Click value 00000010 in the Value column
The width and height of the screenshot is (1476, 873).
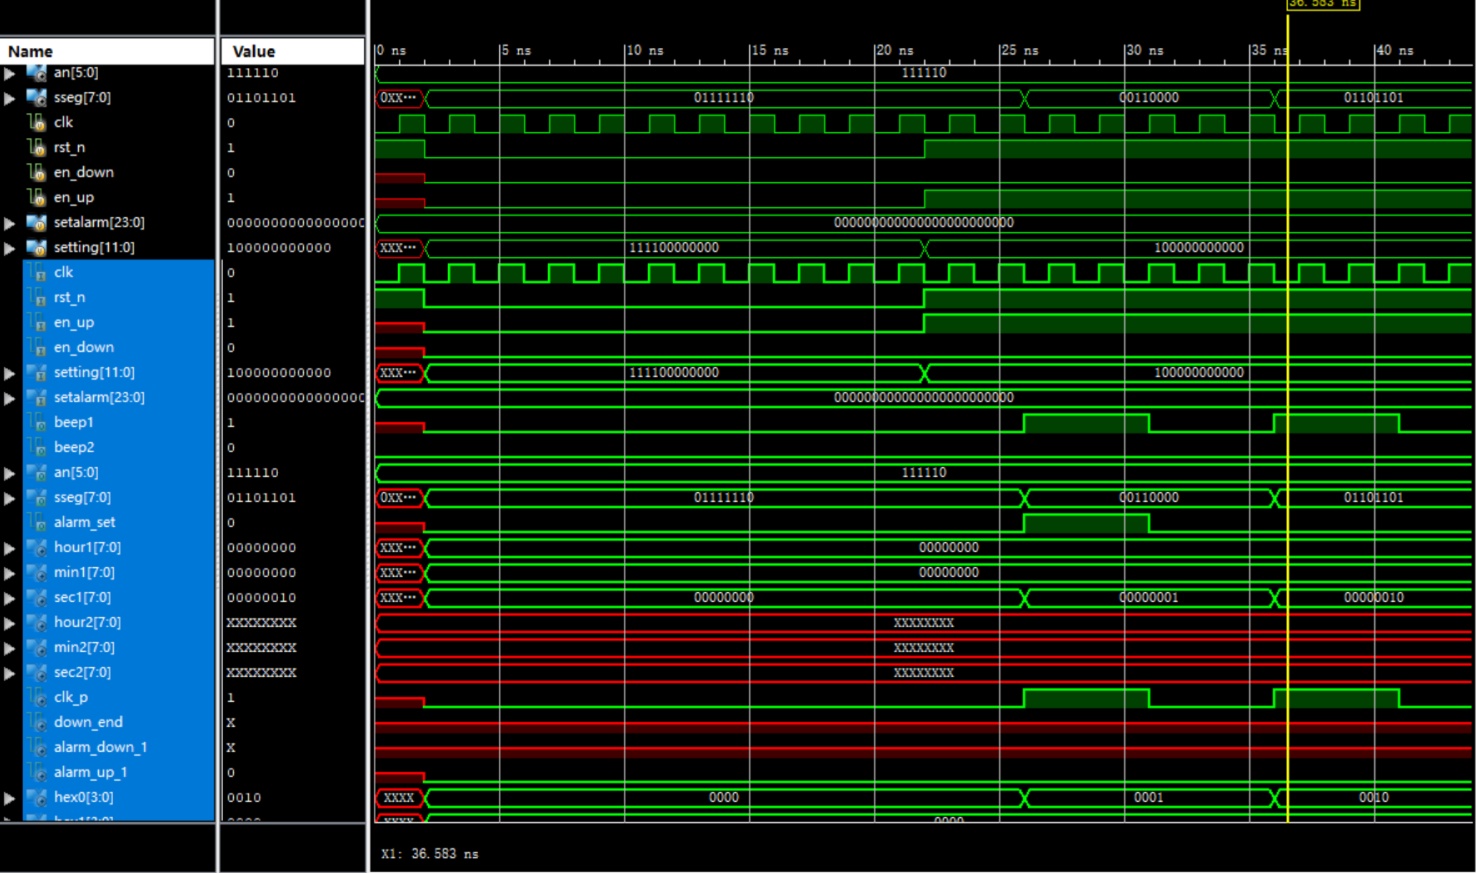(261, 598)
